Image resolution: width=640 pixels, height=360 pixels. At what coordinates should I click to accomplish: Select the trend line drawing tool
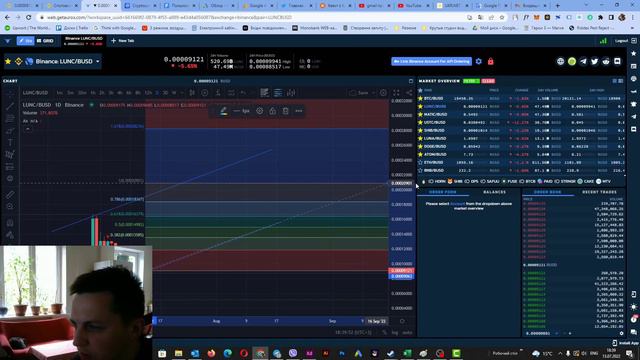coord(10,106)
